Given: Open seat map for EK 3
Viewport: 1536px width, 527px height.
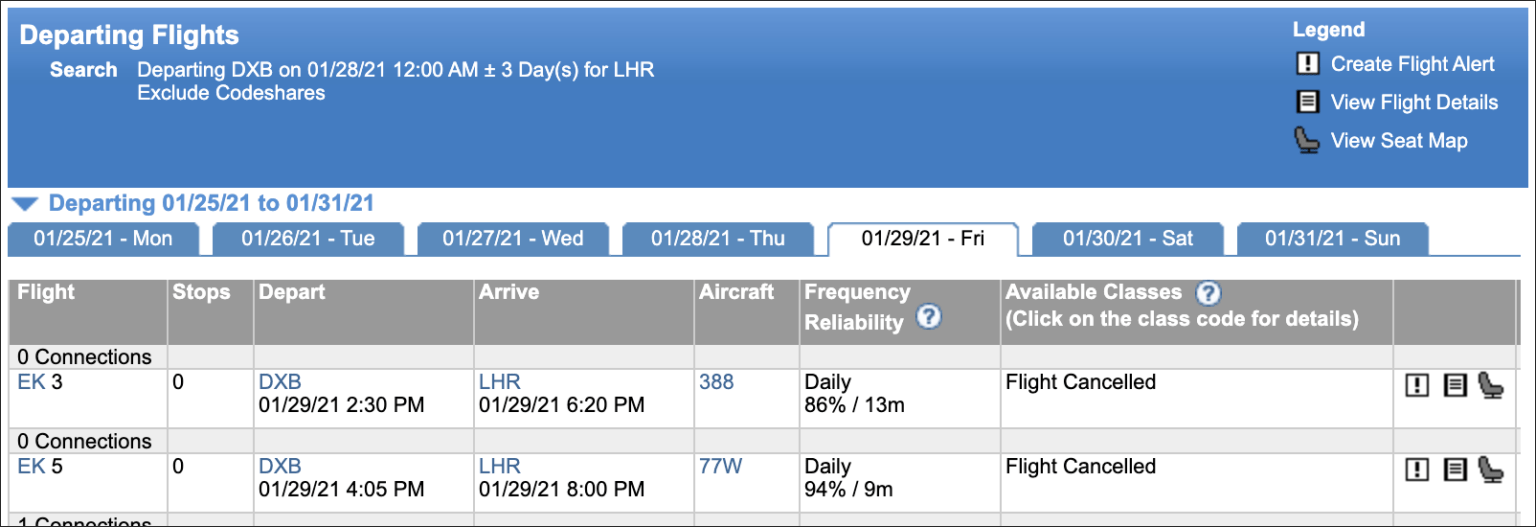Looking at the screenshot, I should tap(1491, 385).
